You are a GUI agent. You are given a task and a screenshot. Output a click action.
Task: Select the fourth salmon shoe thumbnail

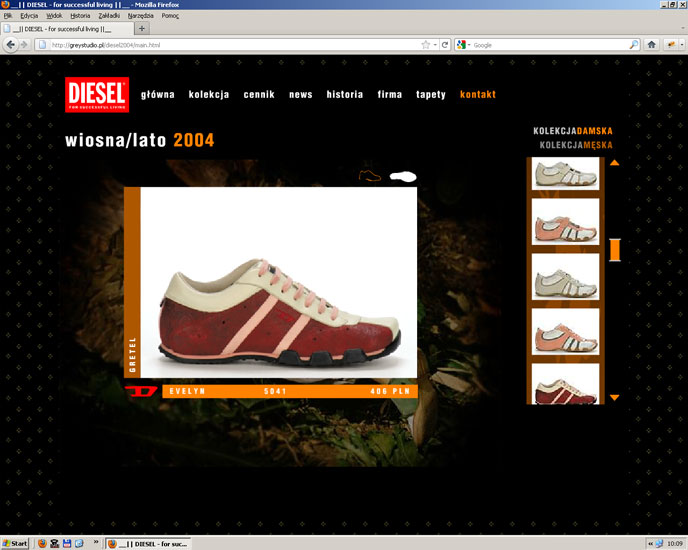click(x=565, y=331)
